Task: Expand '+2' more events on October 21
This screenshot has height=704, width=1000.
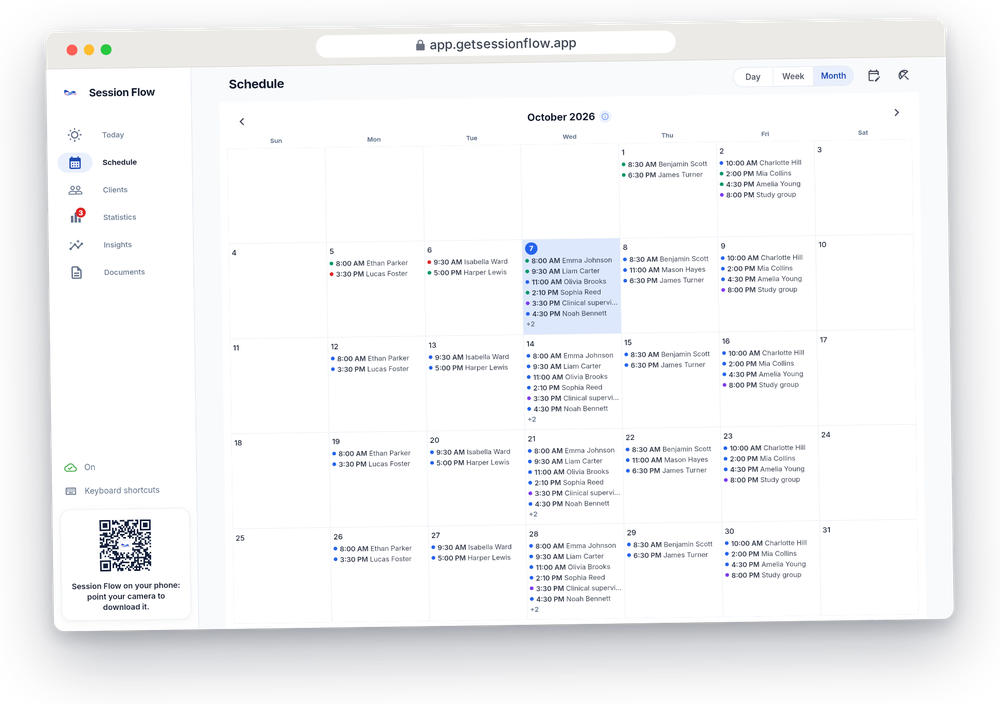Action: [533, 515]
